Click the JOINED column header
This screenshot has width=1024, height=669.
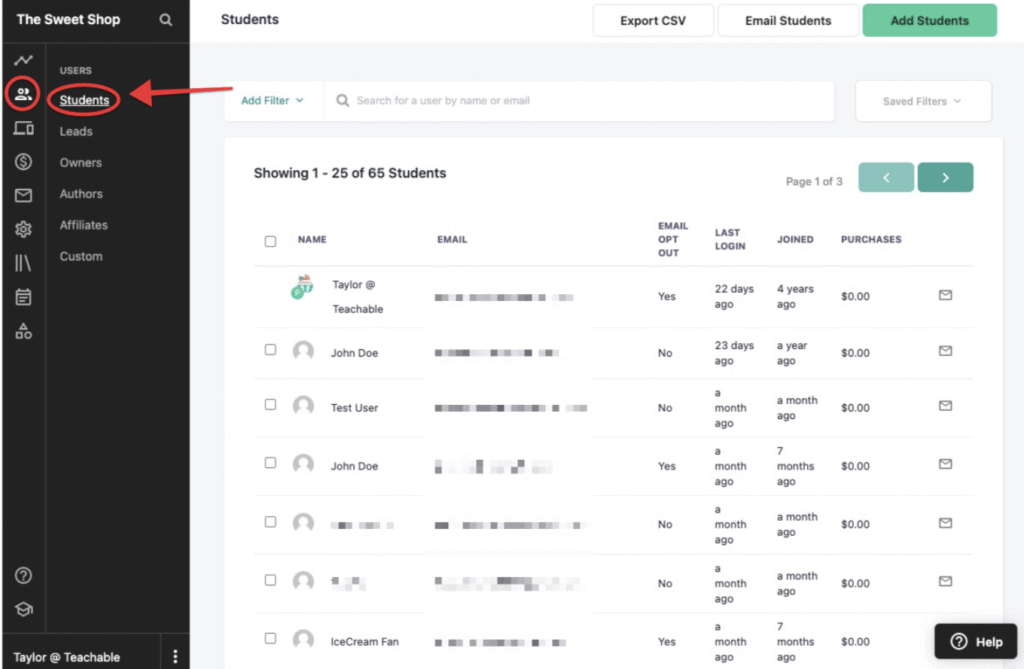(x=795, y=240)
